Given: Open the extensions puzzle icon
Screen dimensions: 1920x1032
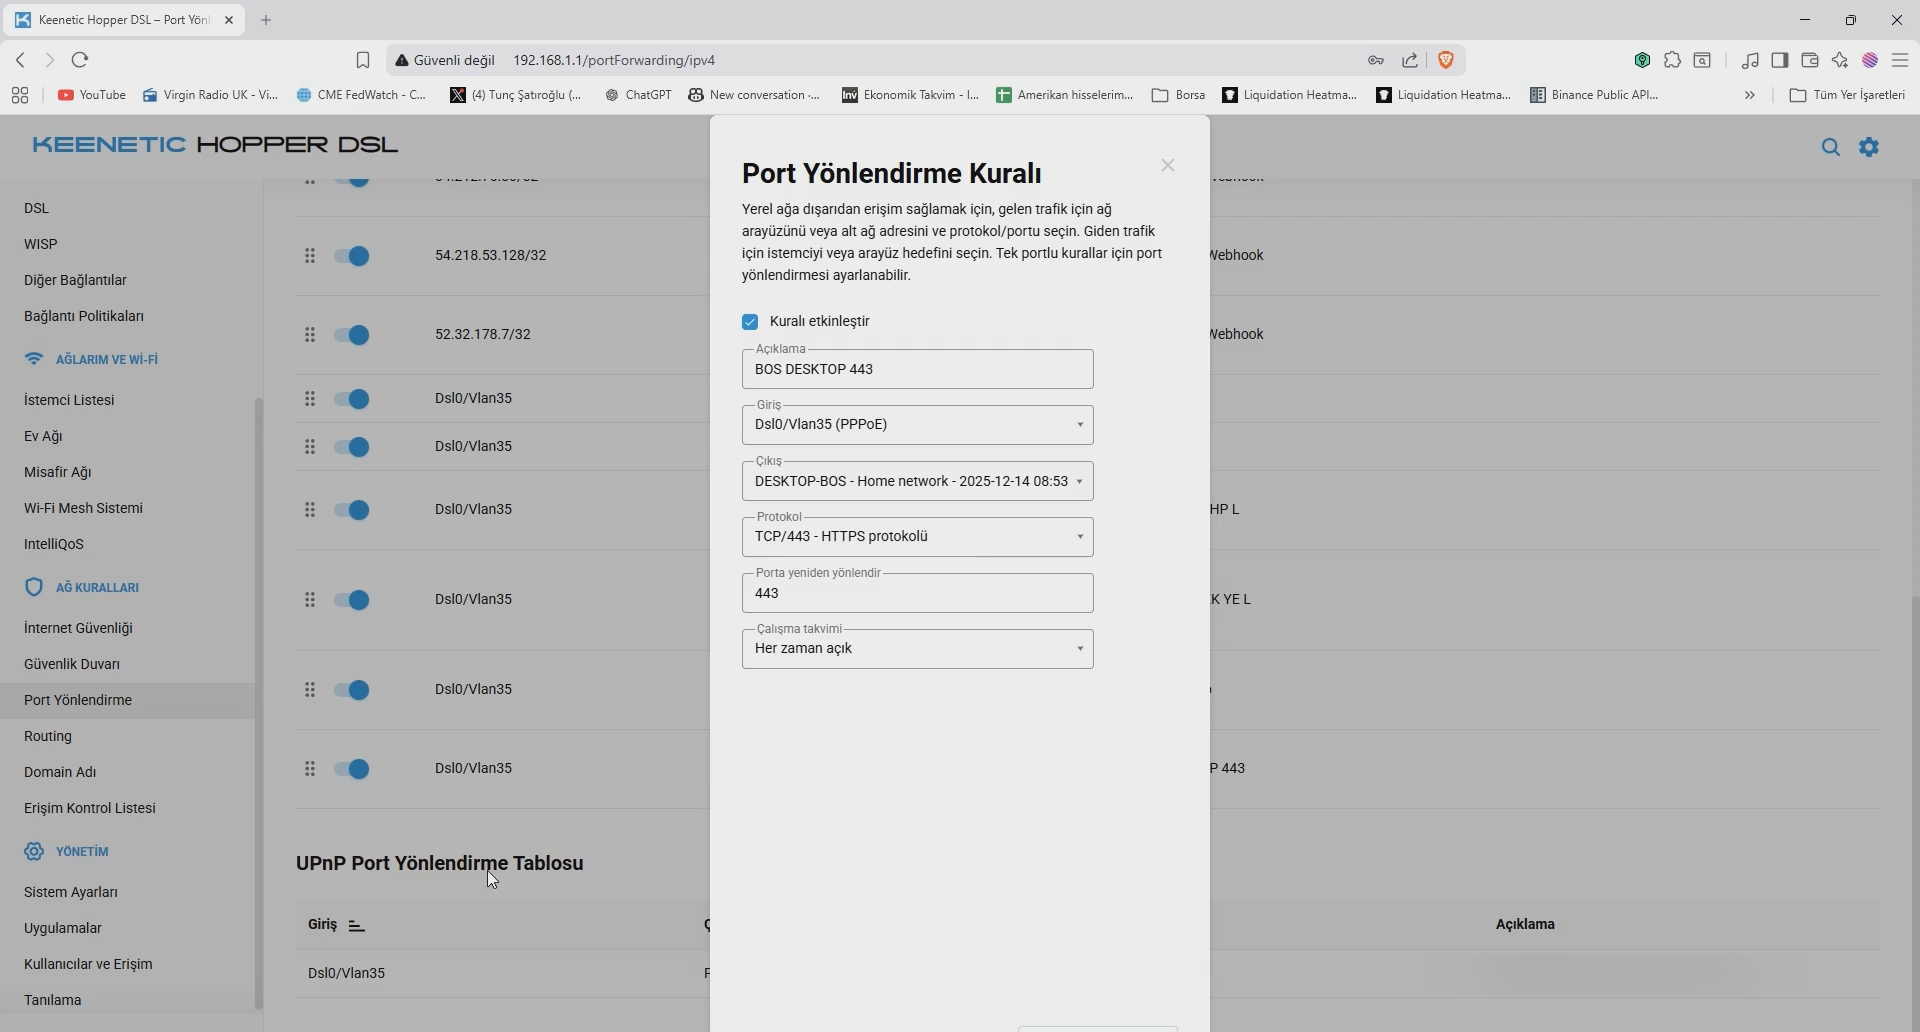Looking at the screenshot, I should [1672, 60].
